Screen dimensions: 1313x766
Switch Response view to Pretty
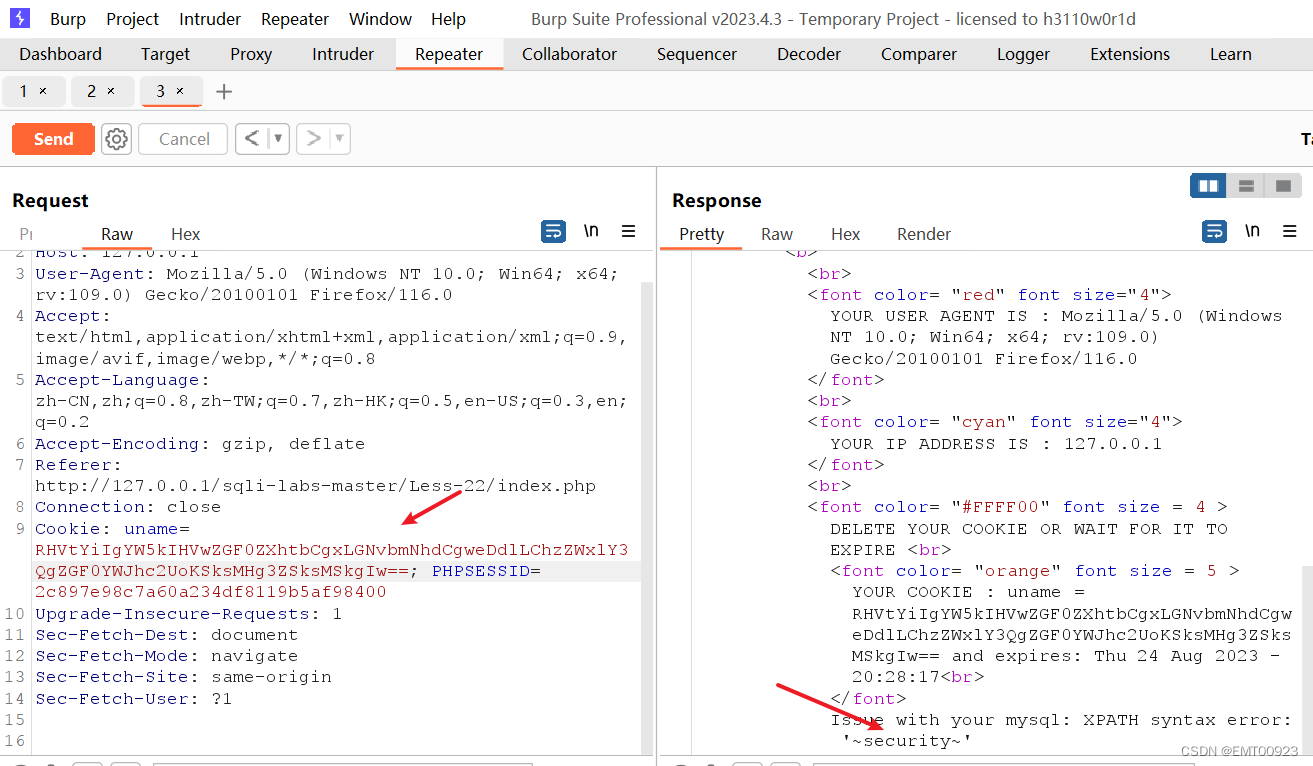point(701,234)
